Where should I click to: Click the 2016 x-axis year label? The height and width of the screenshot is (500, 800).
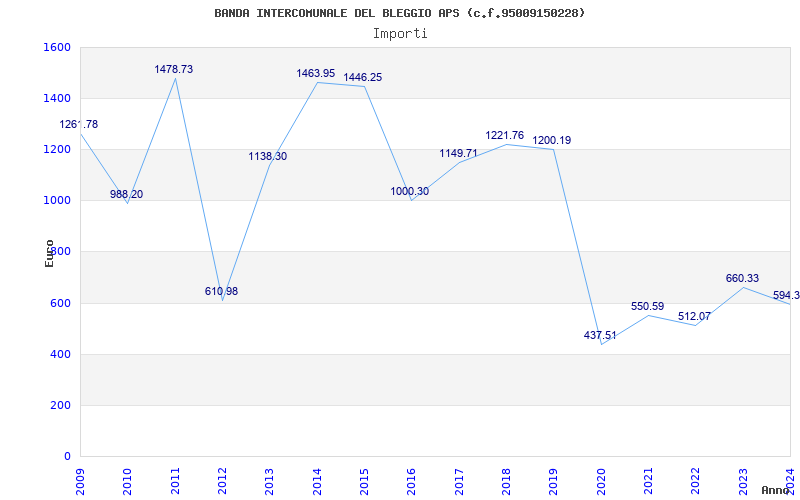(x=412, y=482)
